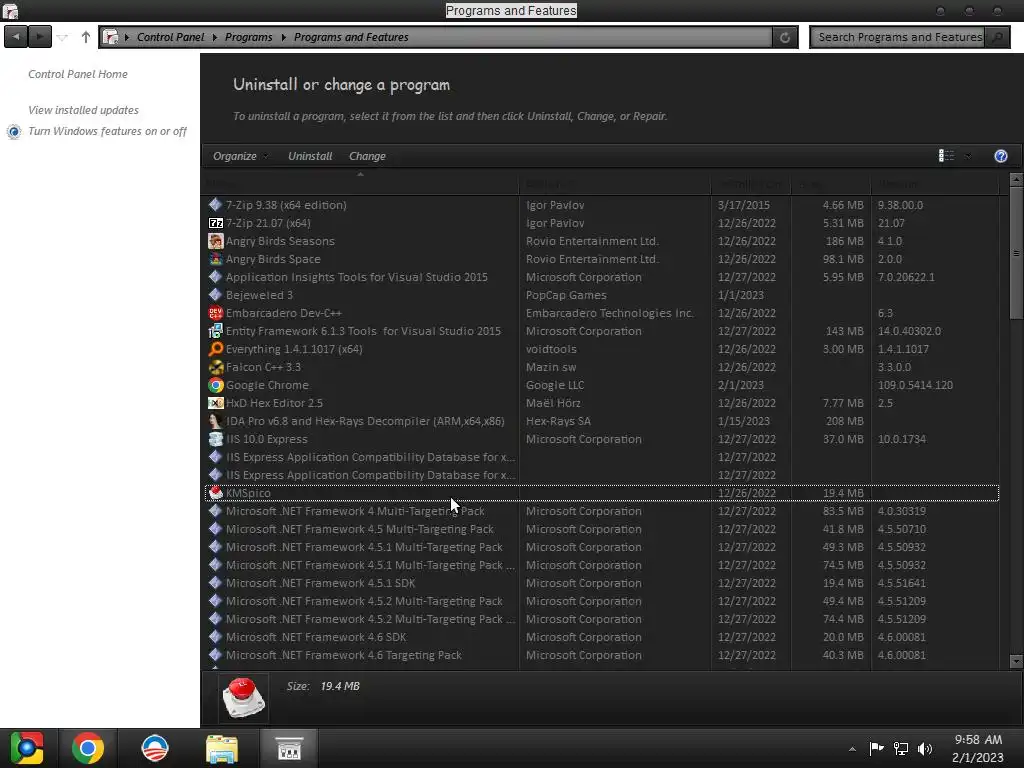1024x768 pixels.
Task: Click the voidtools publisher cell
Action: (551, 349)
